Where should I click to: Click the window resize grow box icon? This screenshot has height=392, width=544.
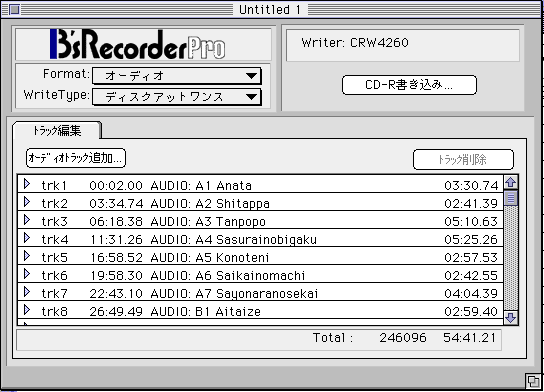(533, 382)
